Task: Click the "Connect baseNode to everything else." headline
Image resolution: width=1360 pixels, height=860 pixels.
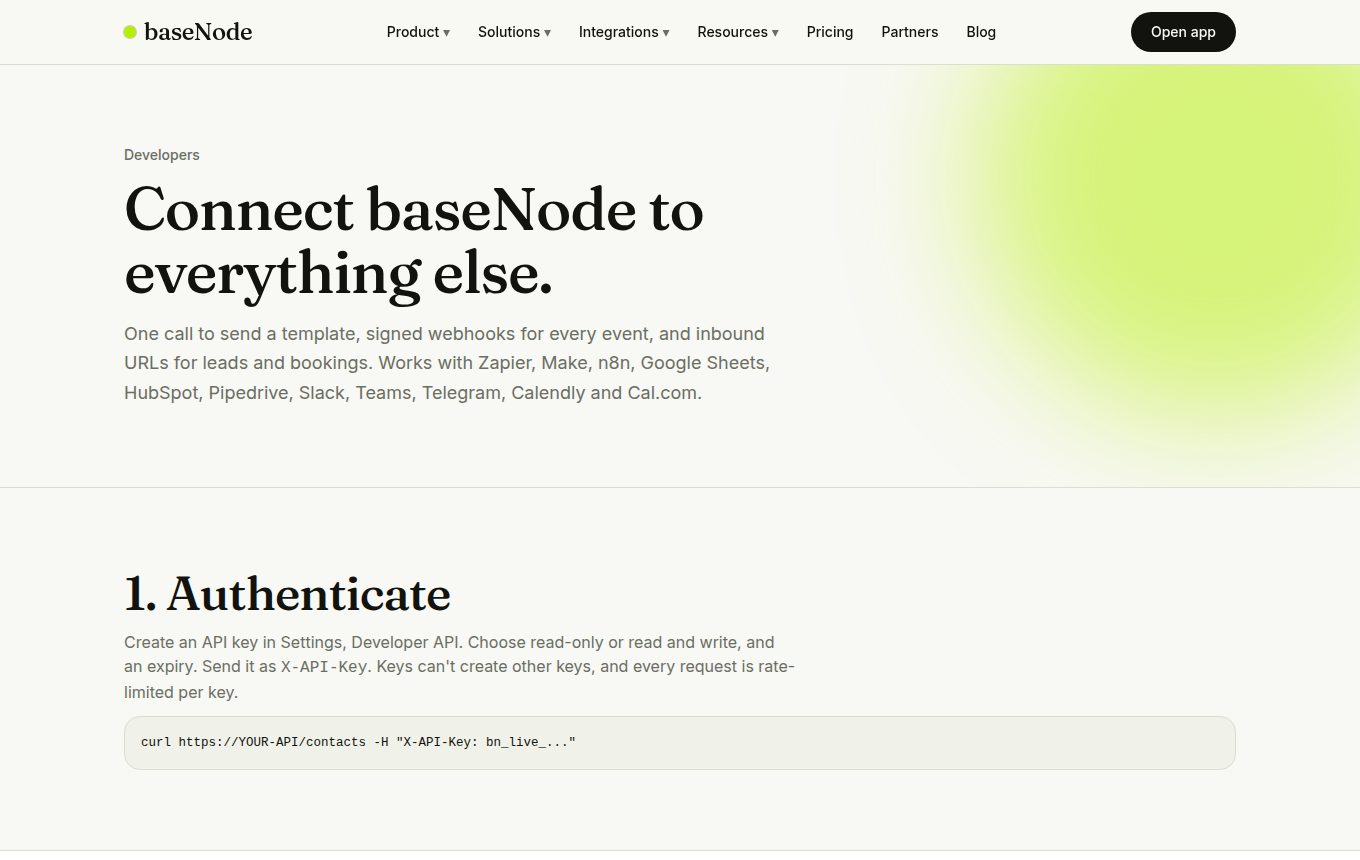Action: (414, 241)
